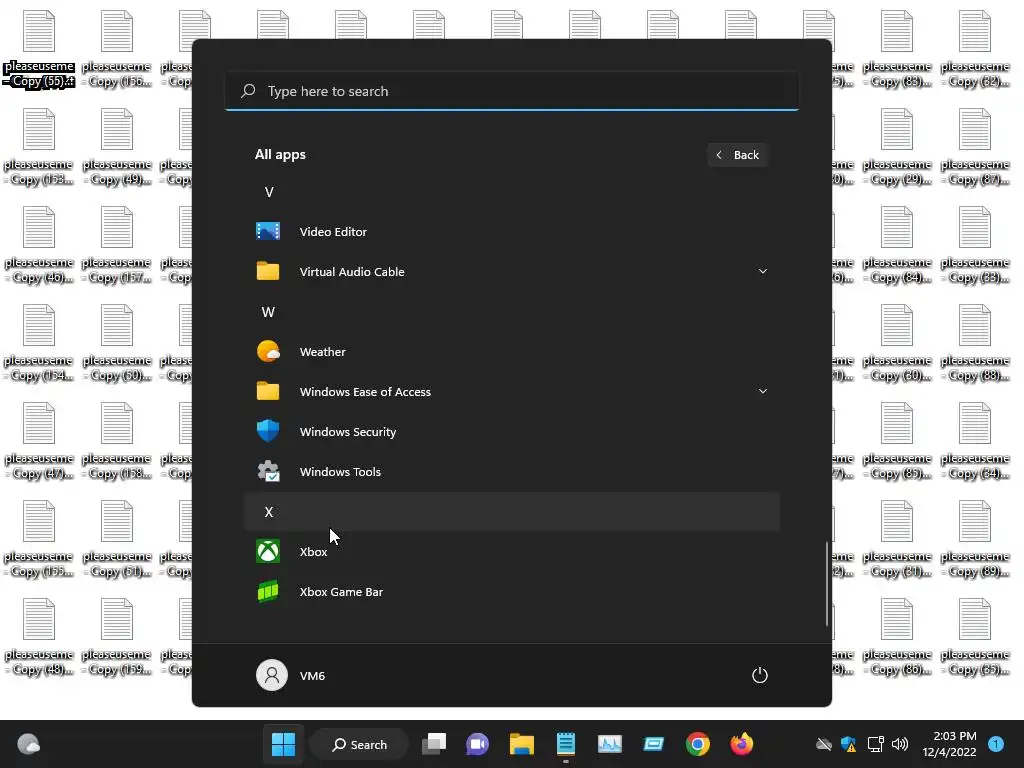1024x768 pixels.
Task: Select desktop file pleaseuseme - Copy (55)
Action: click(39, 50)
